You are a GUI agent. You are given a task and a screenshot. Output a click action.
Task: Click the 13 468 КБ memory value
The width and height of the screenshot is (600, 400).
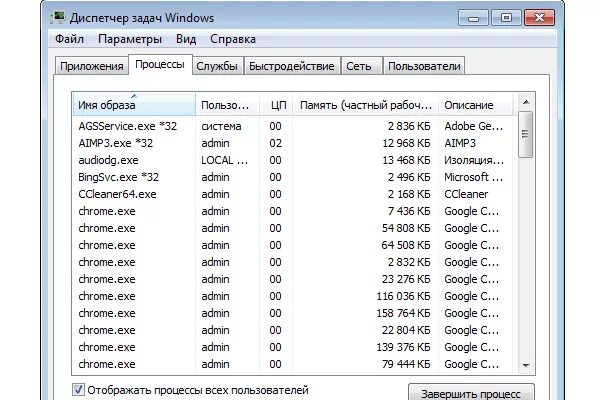coord(406,160)
